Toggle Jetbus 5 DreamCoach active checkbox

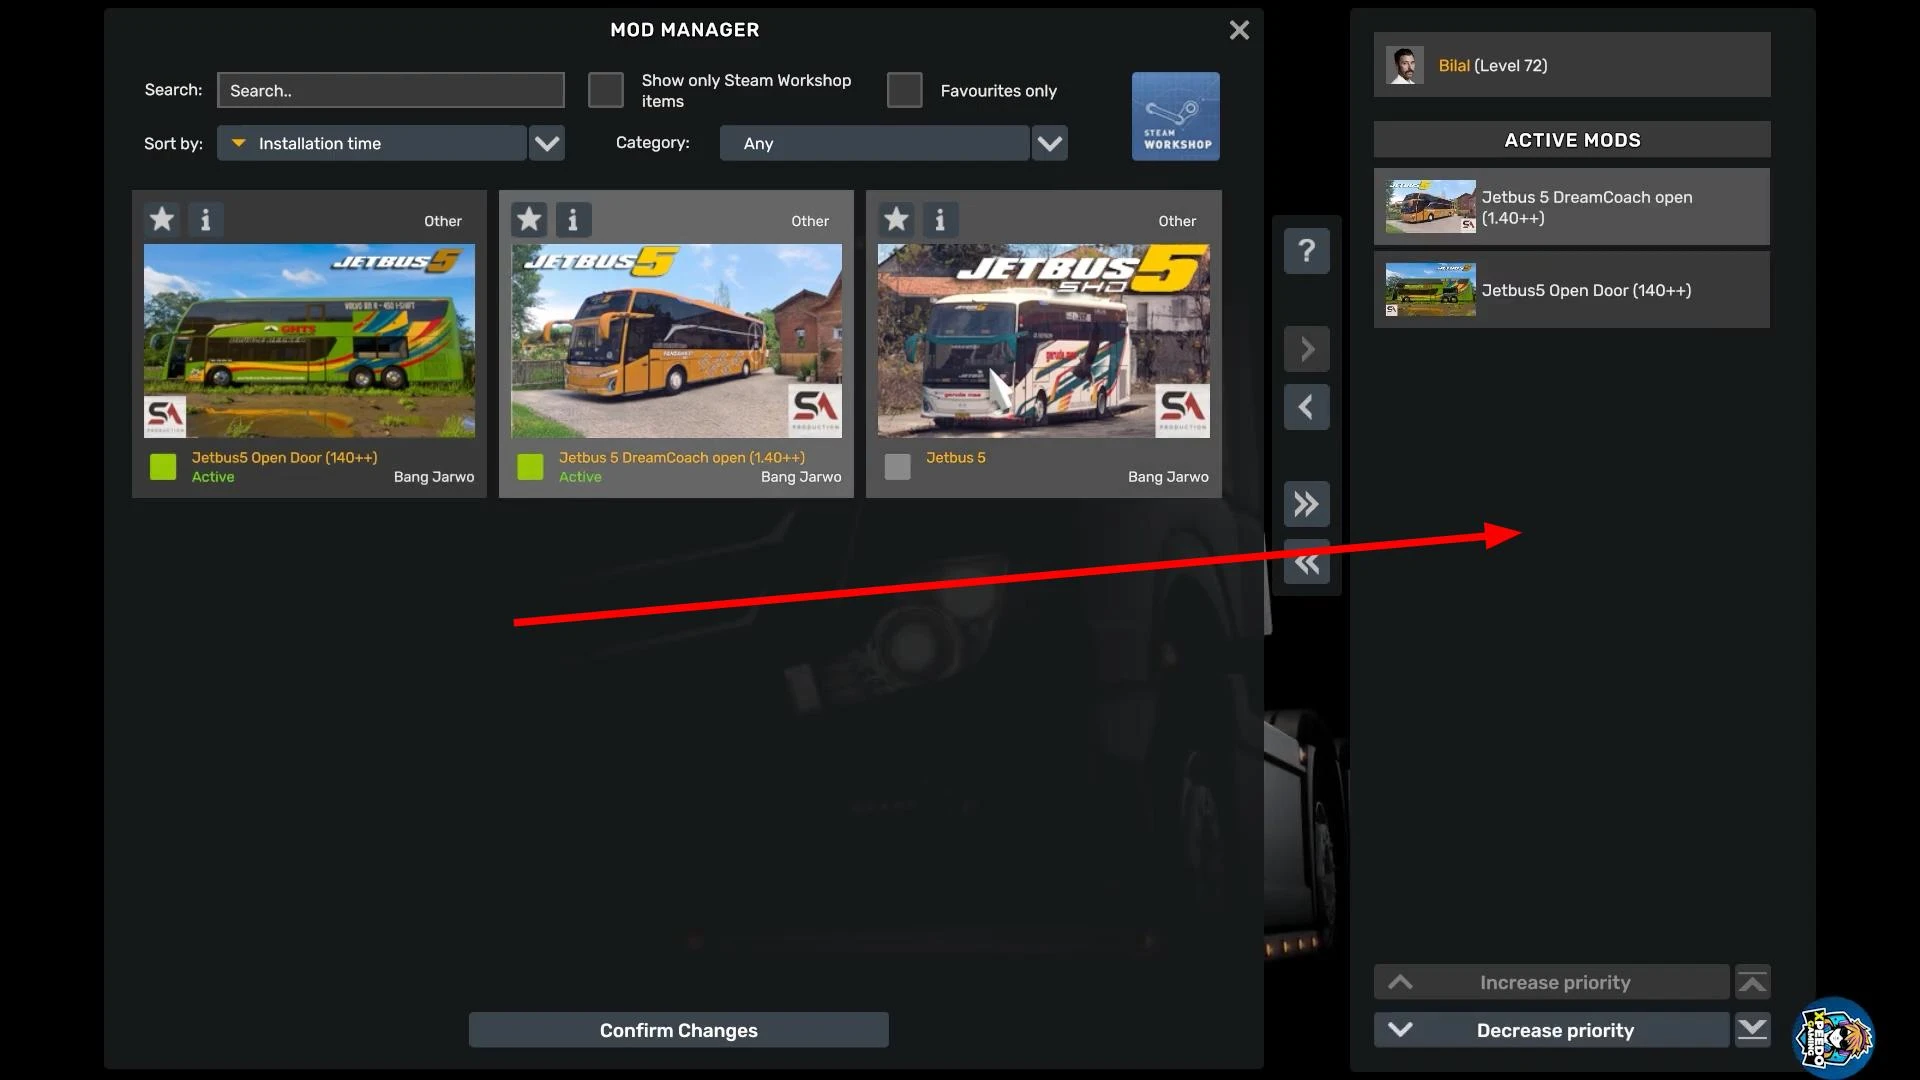pos(530,467)
